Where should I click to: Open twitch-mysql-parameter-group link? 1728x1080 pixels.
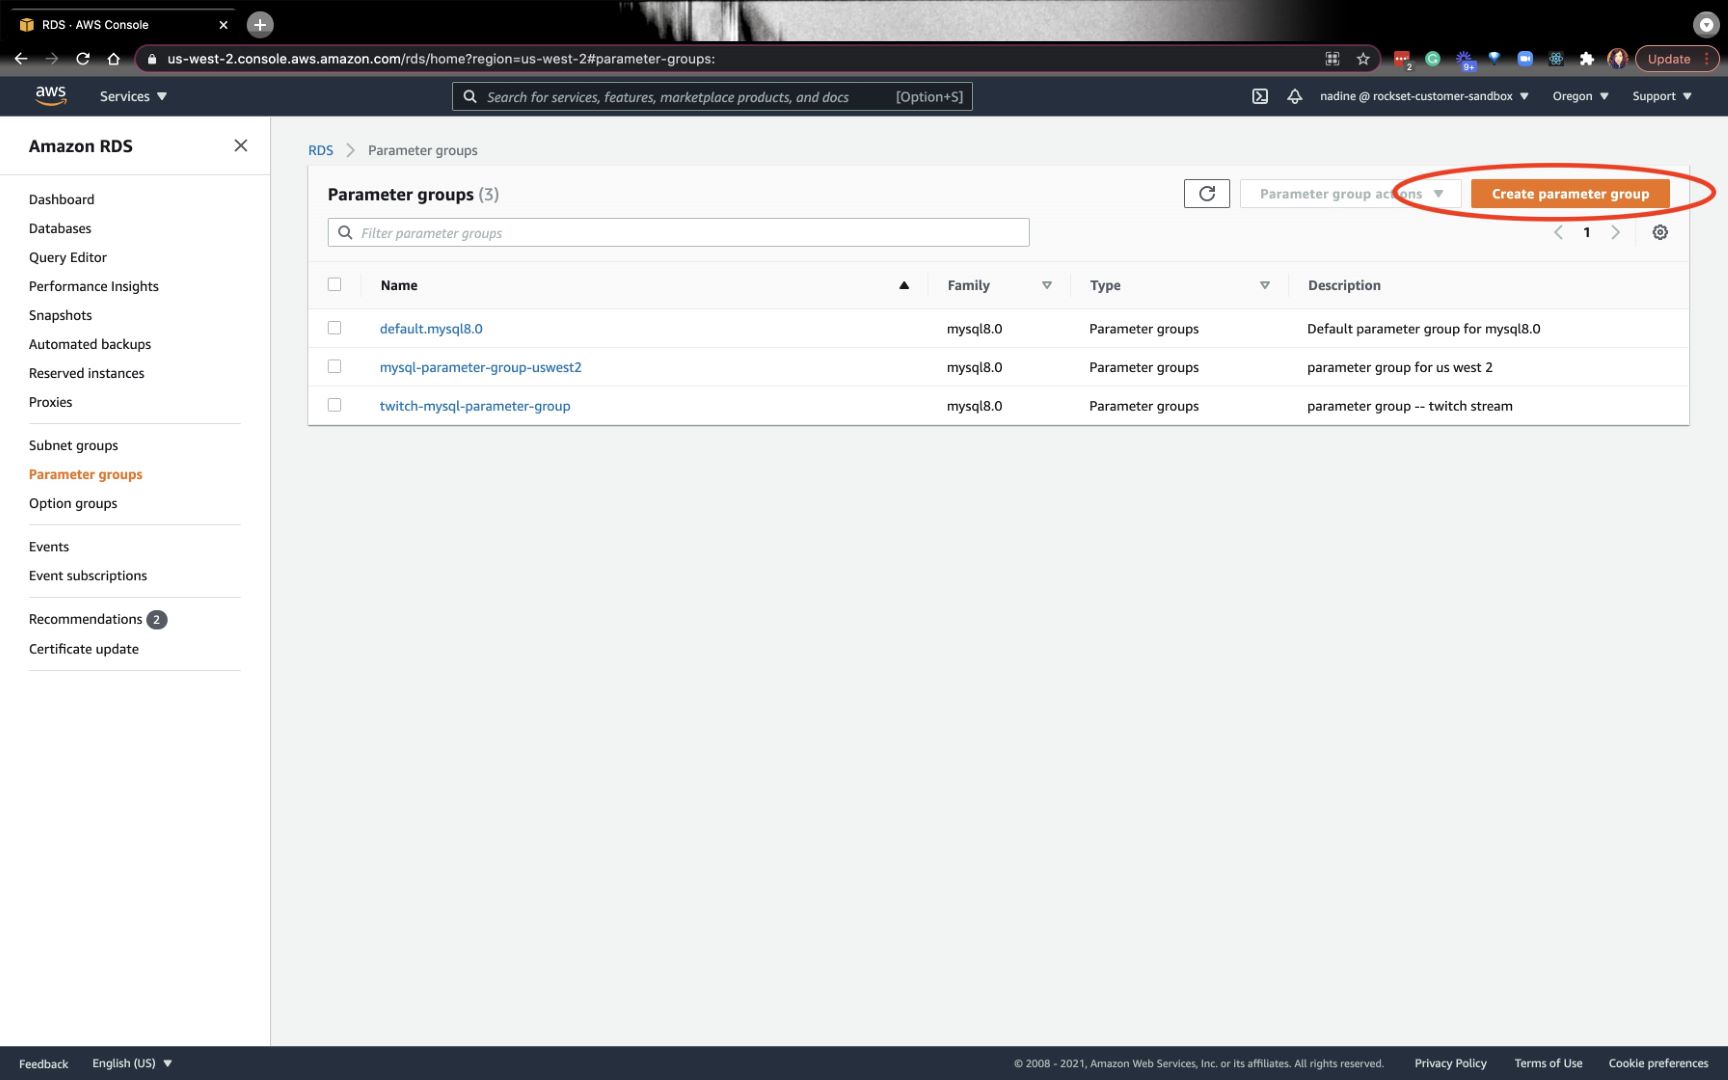pyautogui.click(x=475, y=405)
